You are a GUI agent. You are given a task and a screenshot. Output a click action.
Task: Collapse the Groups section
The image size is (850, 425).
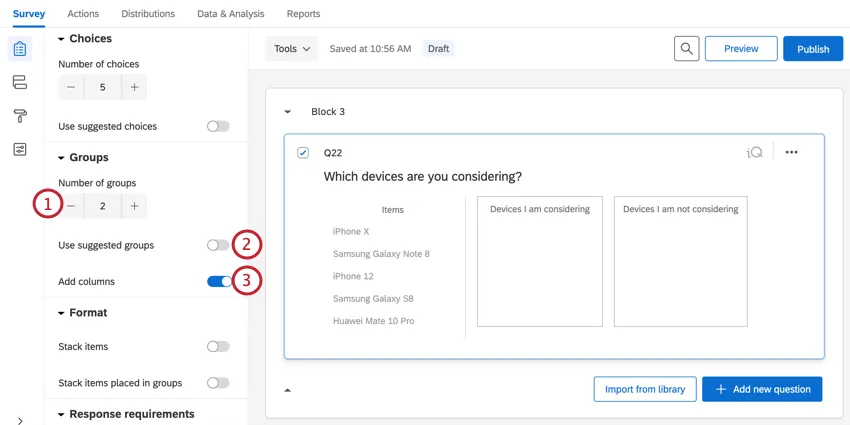[x=62, y=158]
